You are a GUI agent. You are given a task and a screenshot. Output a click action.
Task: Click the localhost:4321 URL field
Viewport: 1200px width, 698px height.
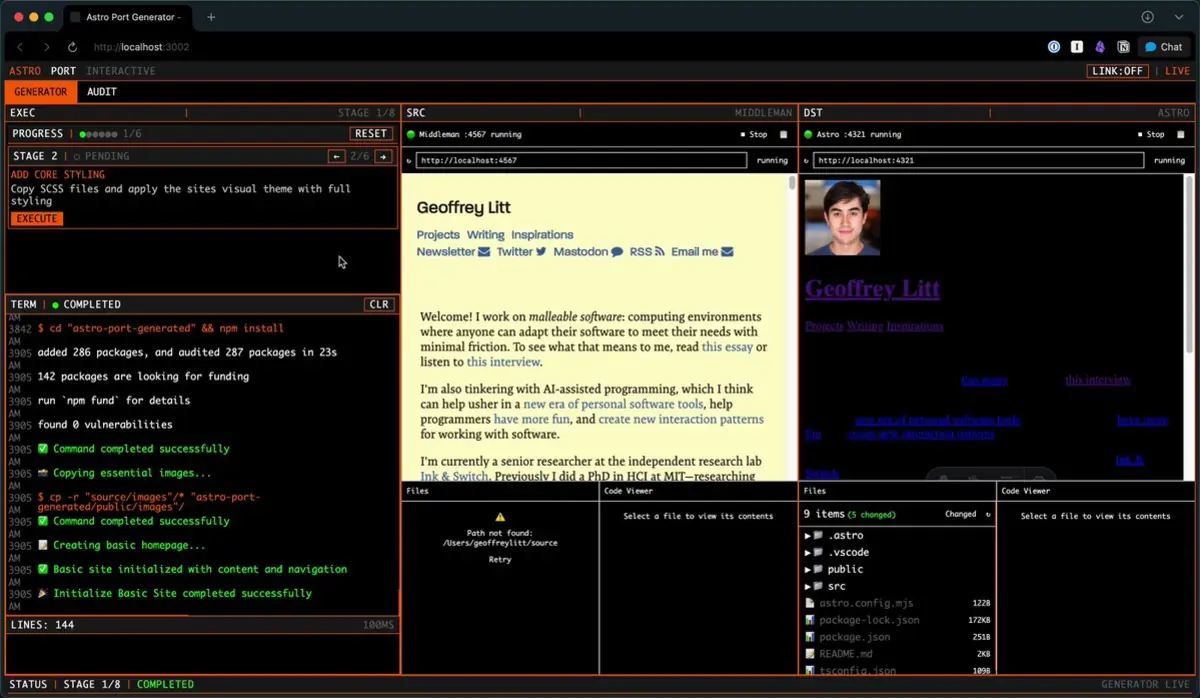[x=978, y=160]
